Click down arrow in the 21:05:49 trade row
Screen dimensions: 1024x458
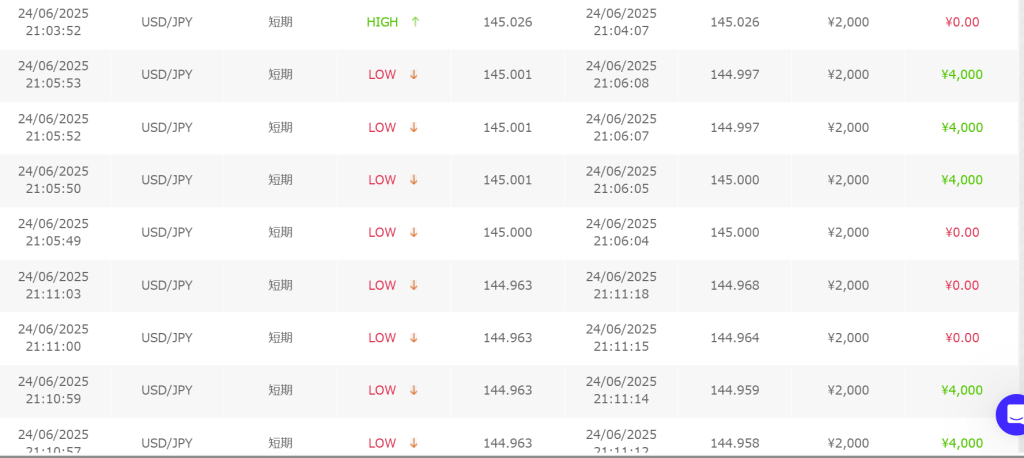(x=413, y=233)
